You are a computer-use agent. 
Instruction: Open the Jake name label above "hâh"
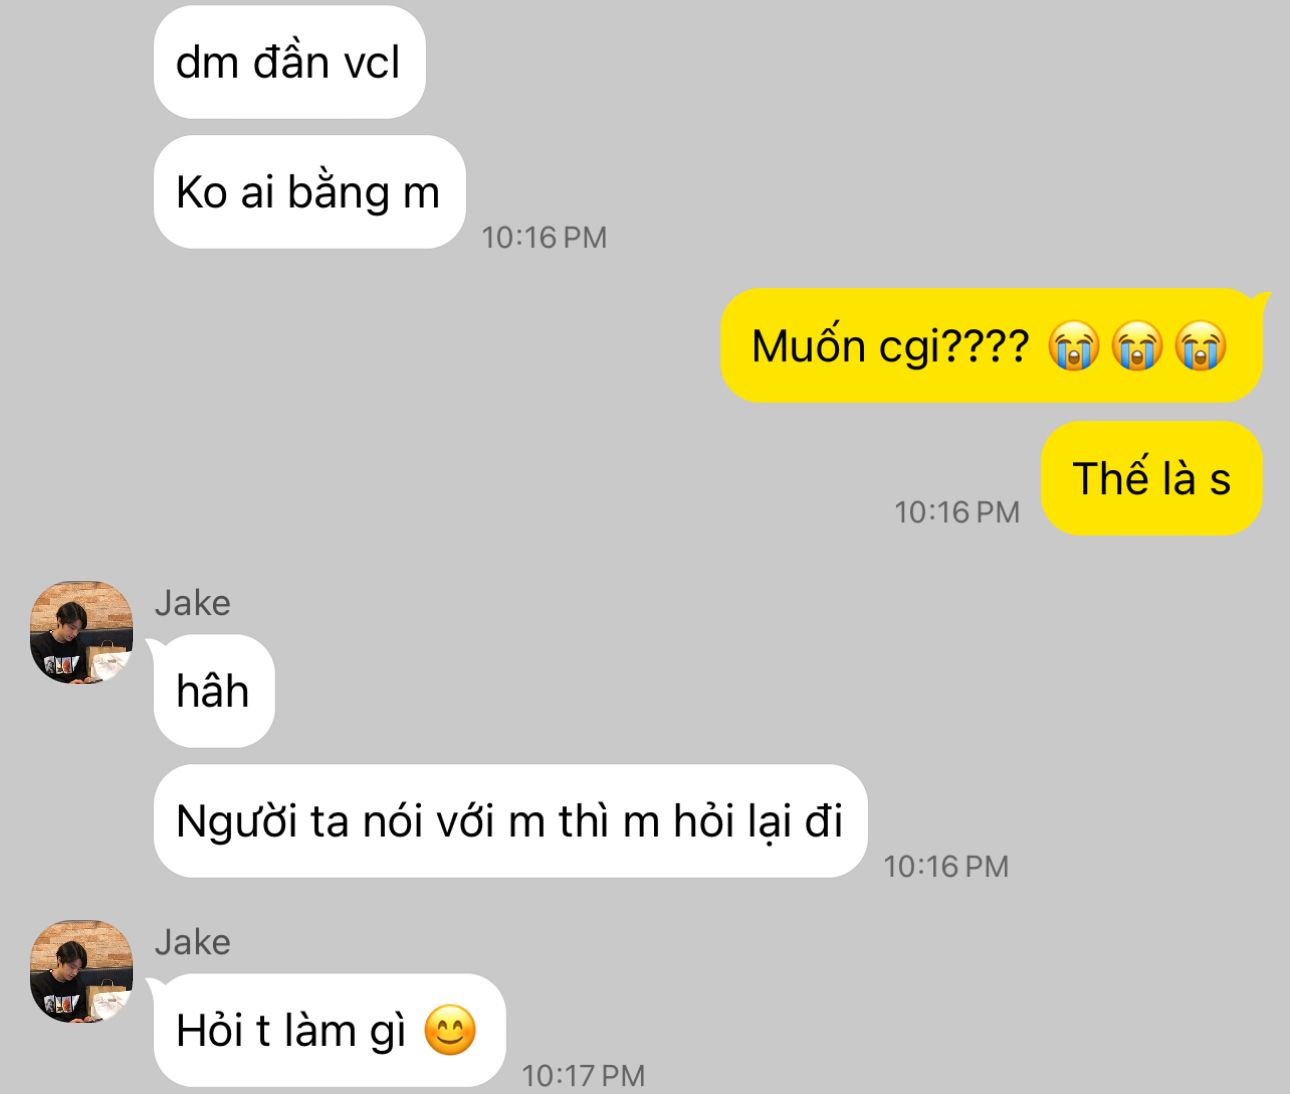click(x=193, y=603)
